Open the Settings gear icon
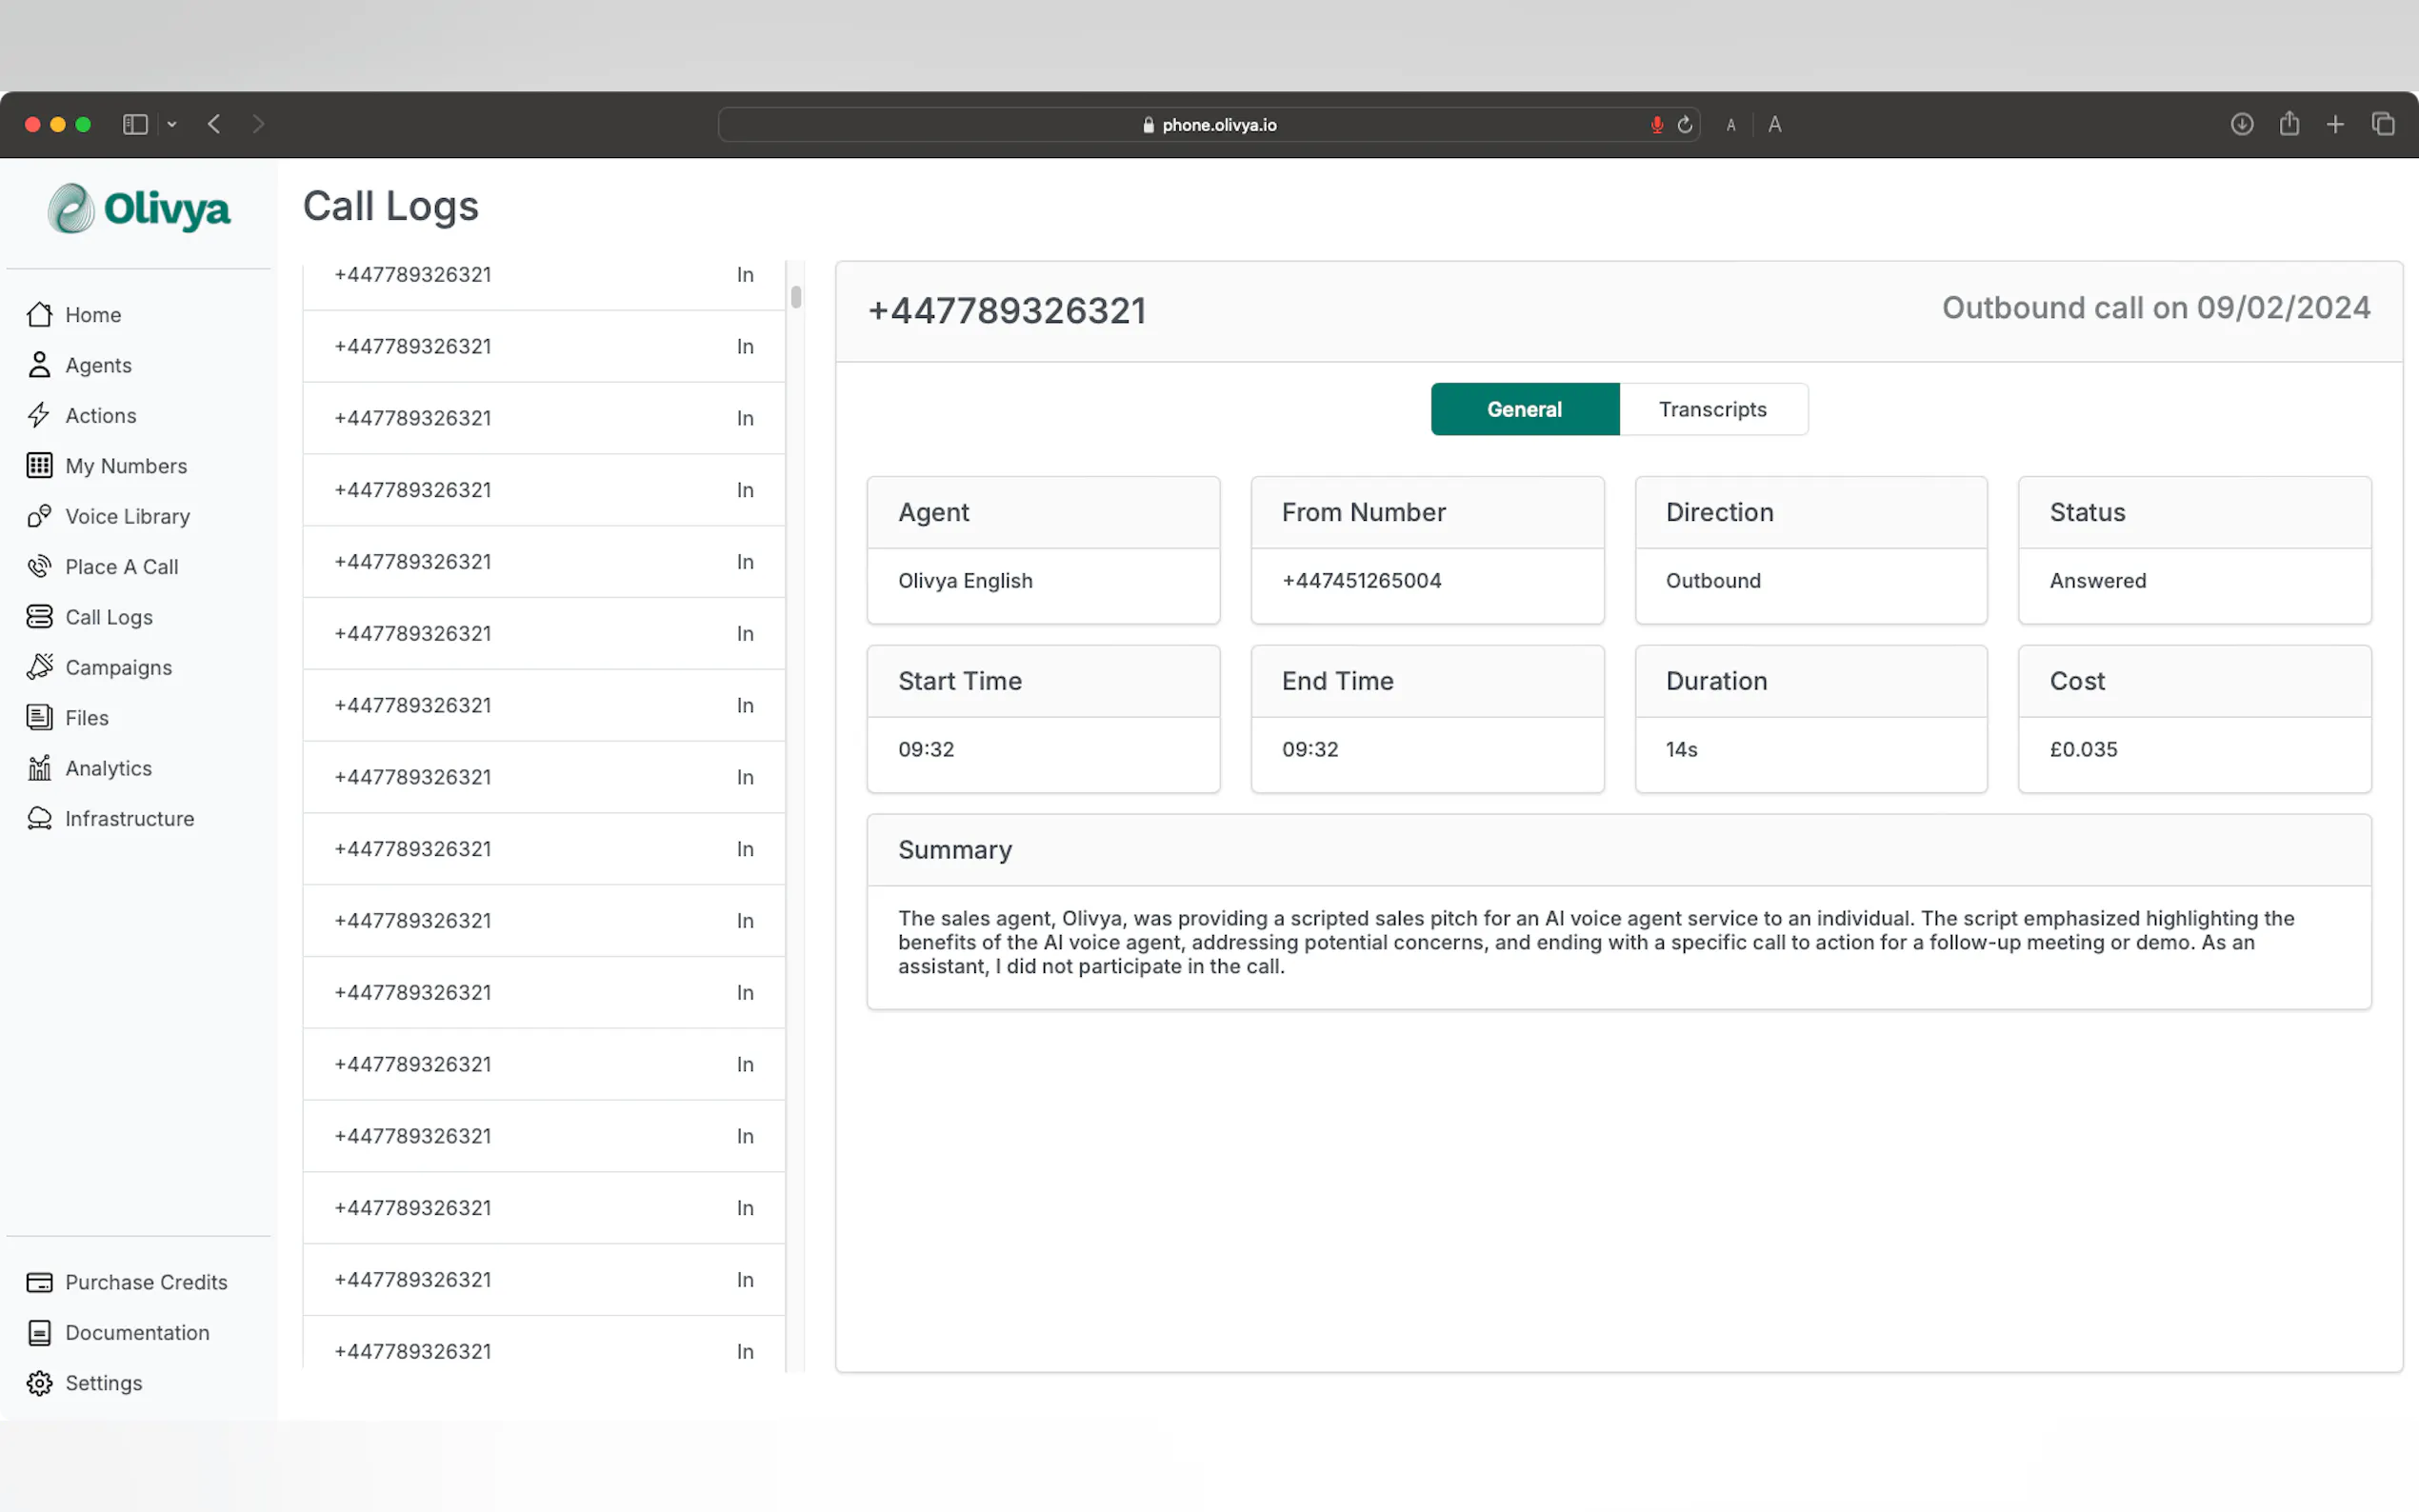 click(39, 1383)
